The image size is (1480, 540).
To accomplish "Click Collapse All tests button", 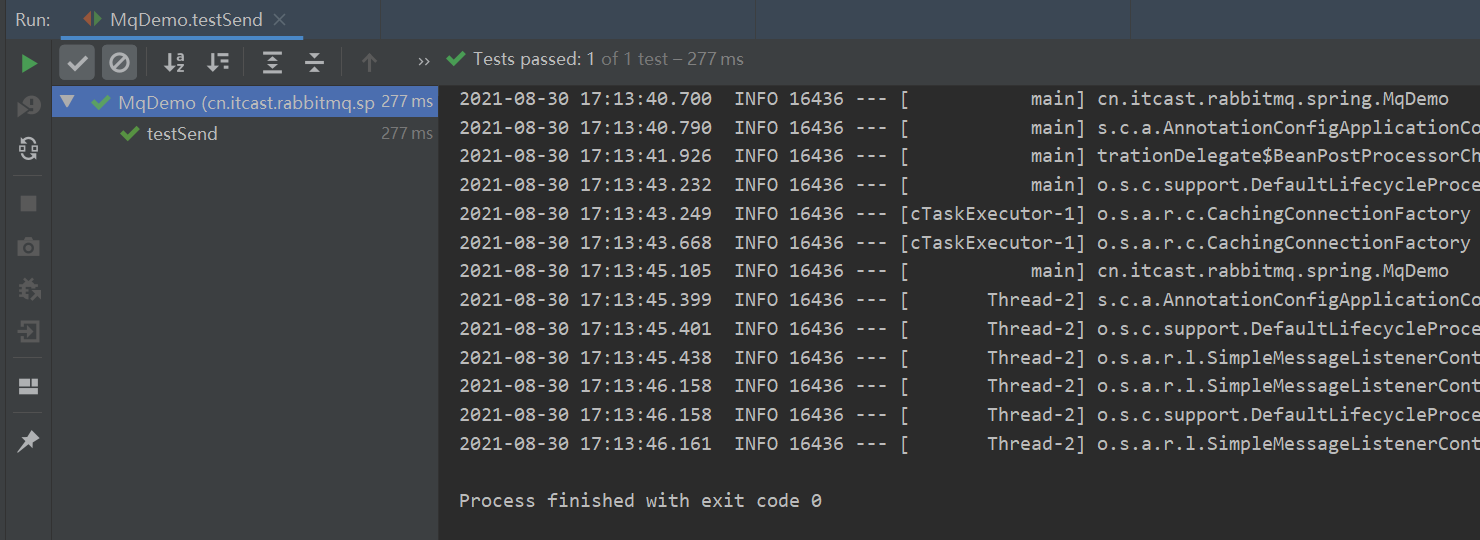I will pyautogui.click(x=314, y=63).
